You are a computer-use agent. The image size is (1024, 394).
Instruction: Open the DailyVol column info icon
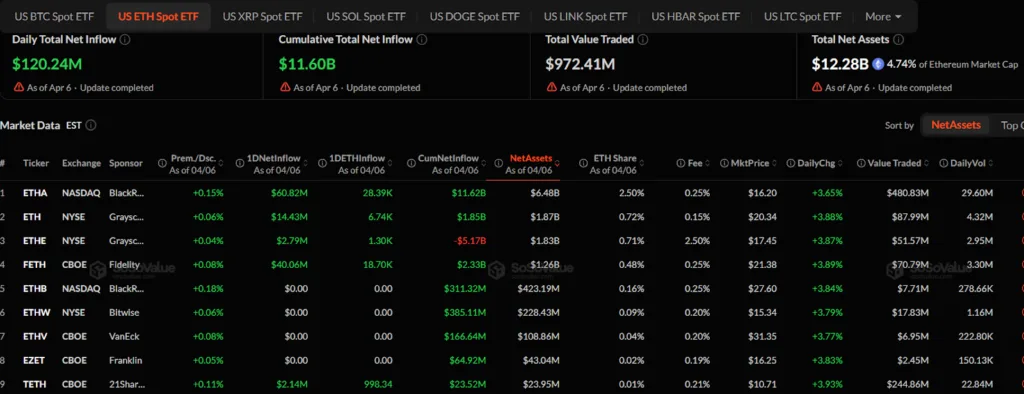click(x=944, y=163)
